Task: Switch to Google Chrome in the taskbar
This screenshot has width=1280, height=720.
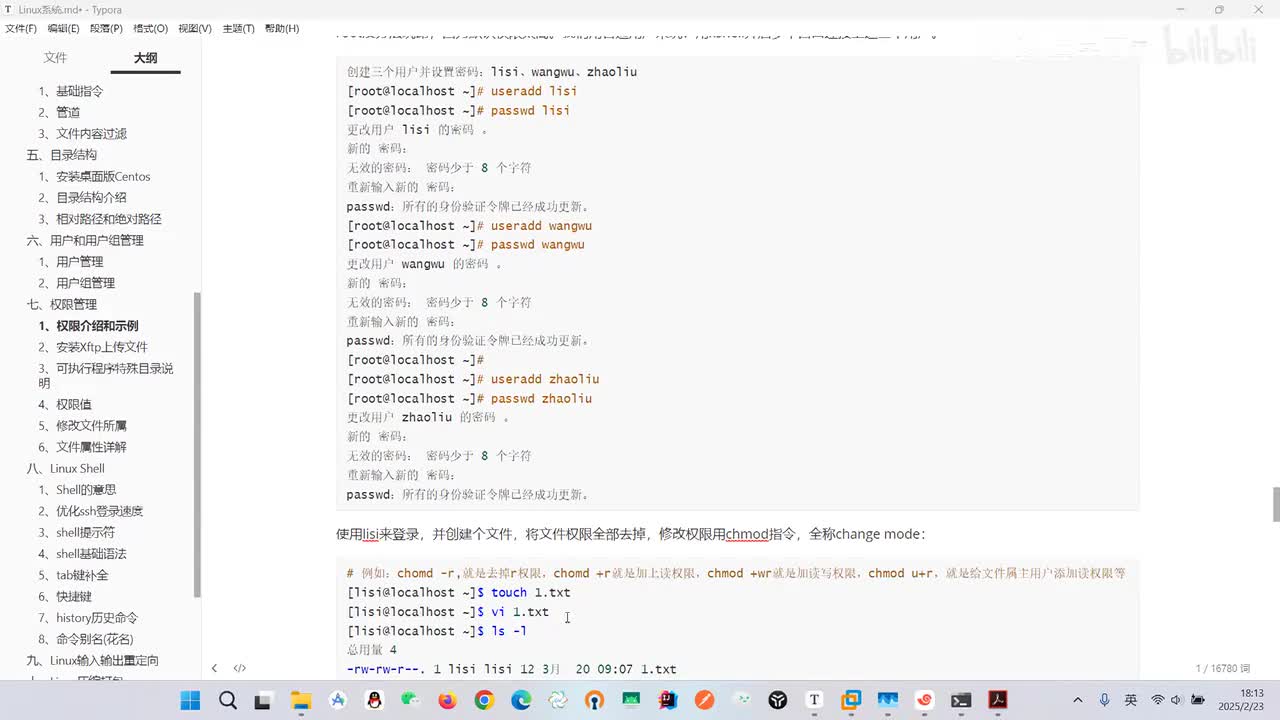Action: point(484,700)
